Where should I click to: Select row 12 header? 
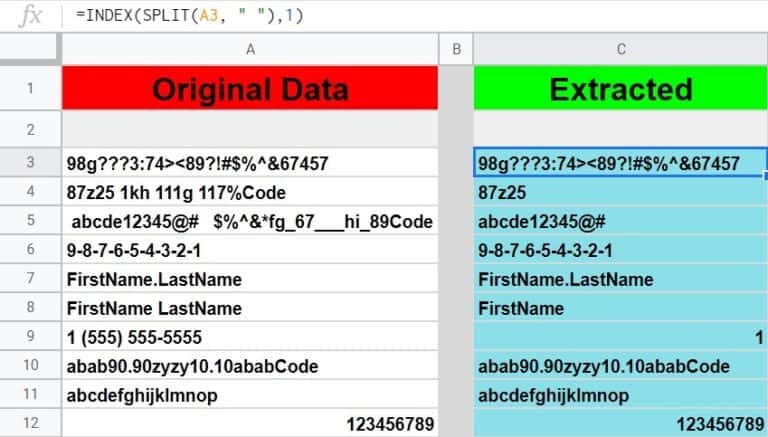(30, 422)
